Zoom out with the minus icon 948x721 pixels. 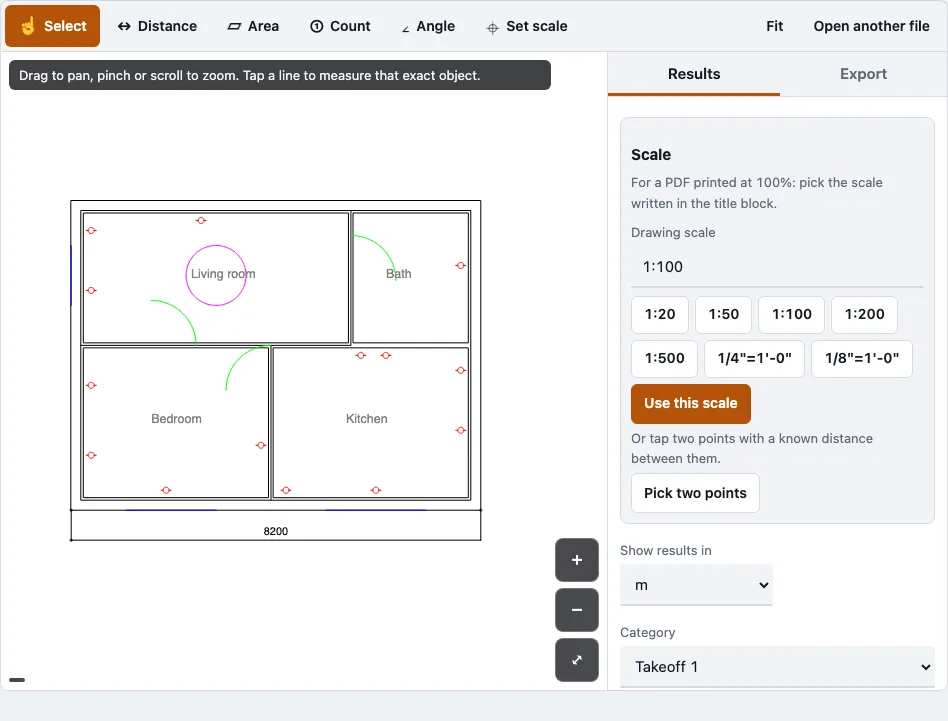tap(577, 610)
